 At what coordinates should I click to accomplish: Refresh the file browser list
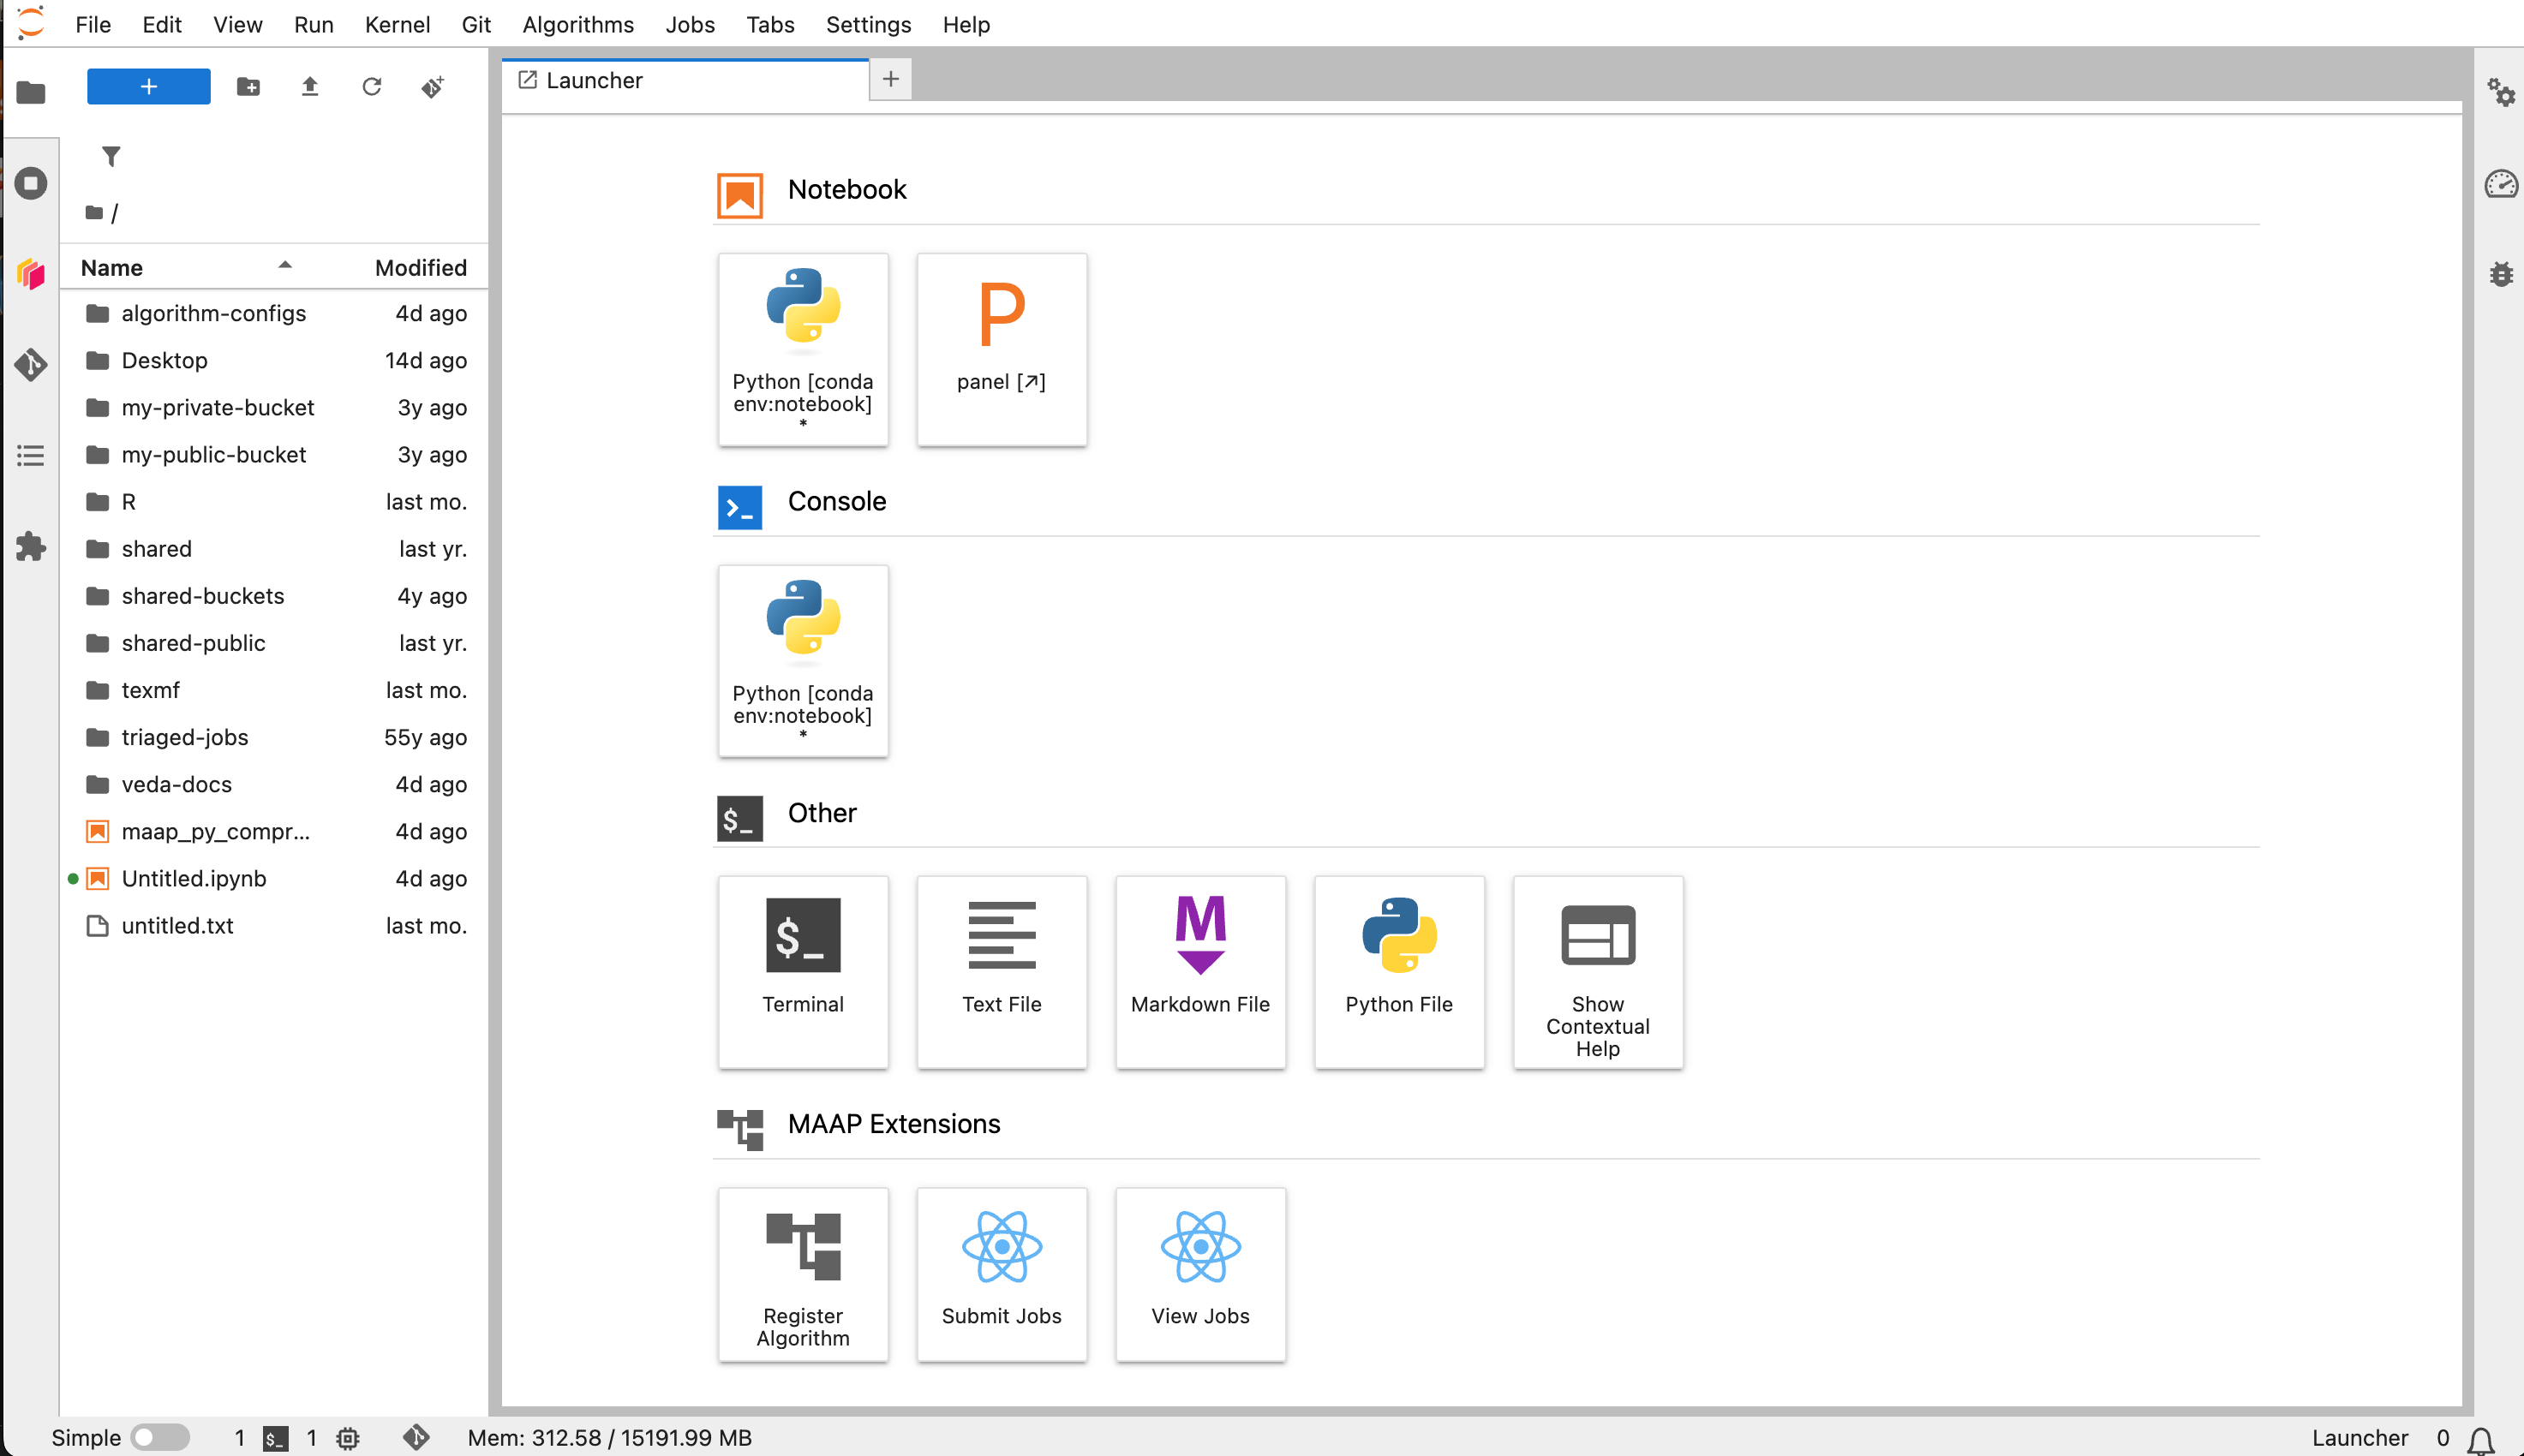tap(372, 87)
